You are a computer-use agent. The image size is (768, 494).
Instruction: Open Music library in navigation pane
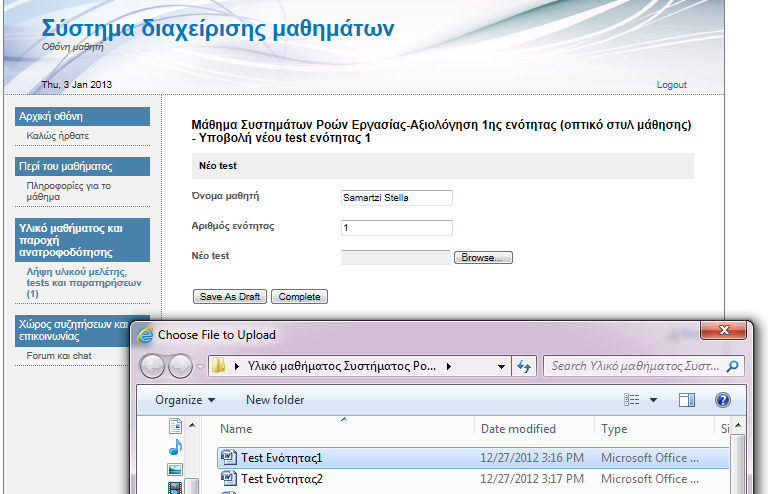[175, 447]
